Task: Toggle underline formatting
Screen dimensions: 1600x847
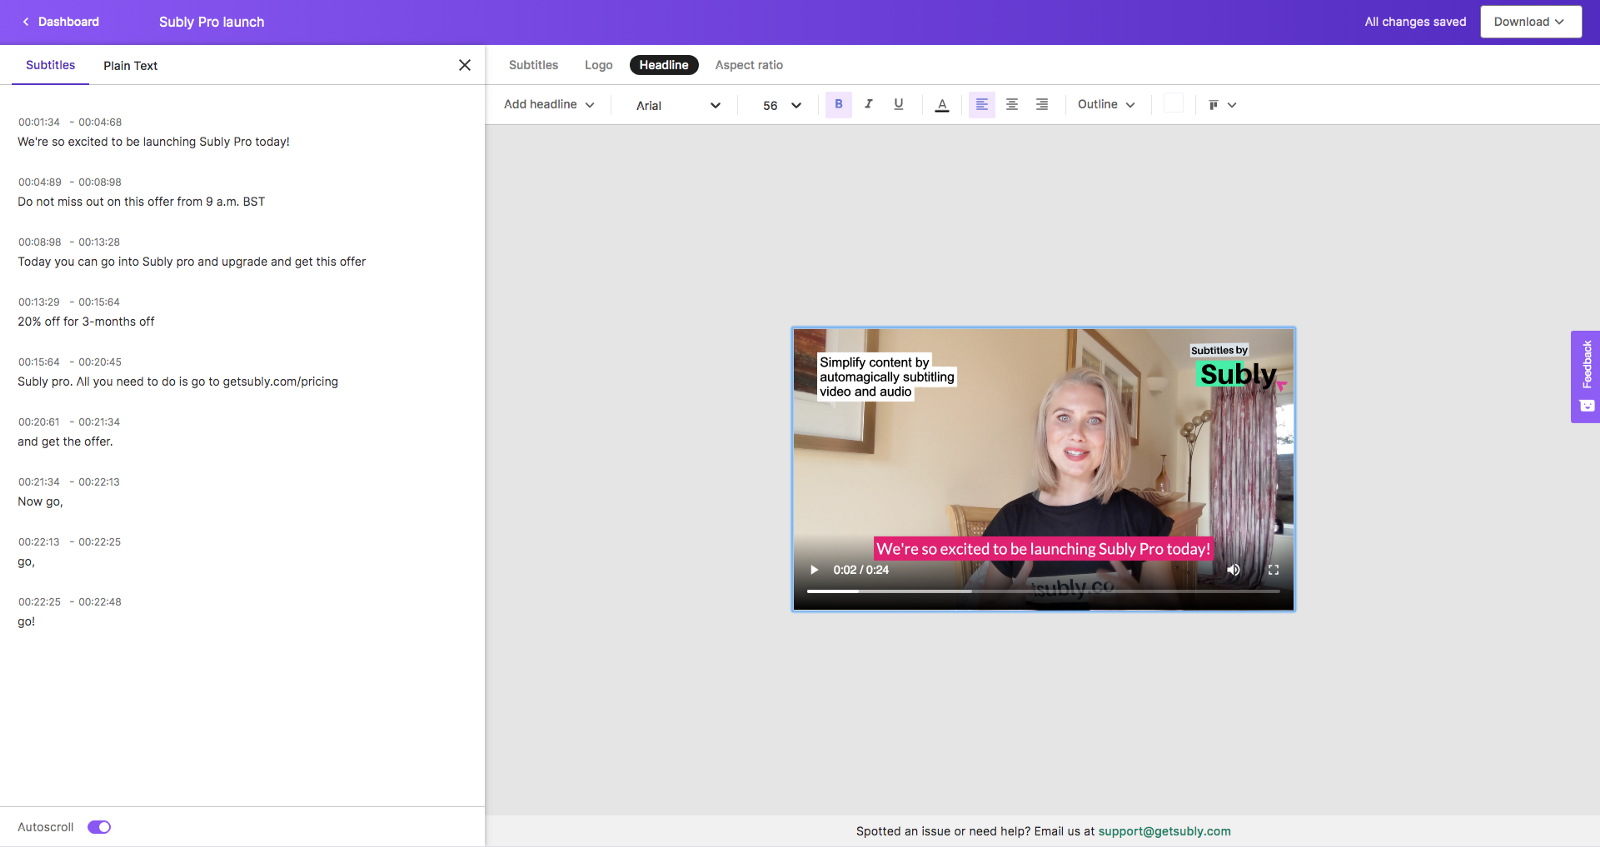Action: (x=899, y=104)
